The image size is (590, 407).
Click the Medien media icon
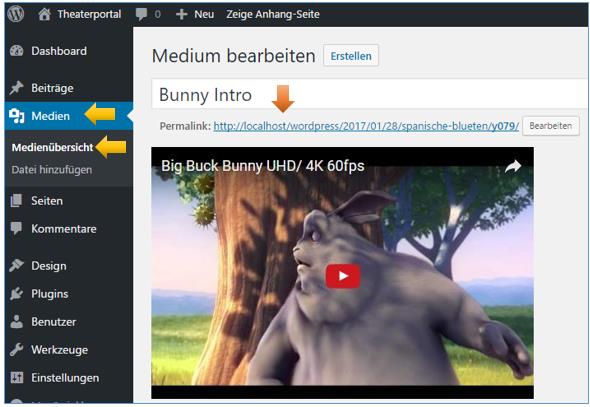[x=17, y=116]
